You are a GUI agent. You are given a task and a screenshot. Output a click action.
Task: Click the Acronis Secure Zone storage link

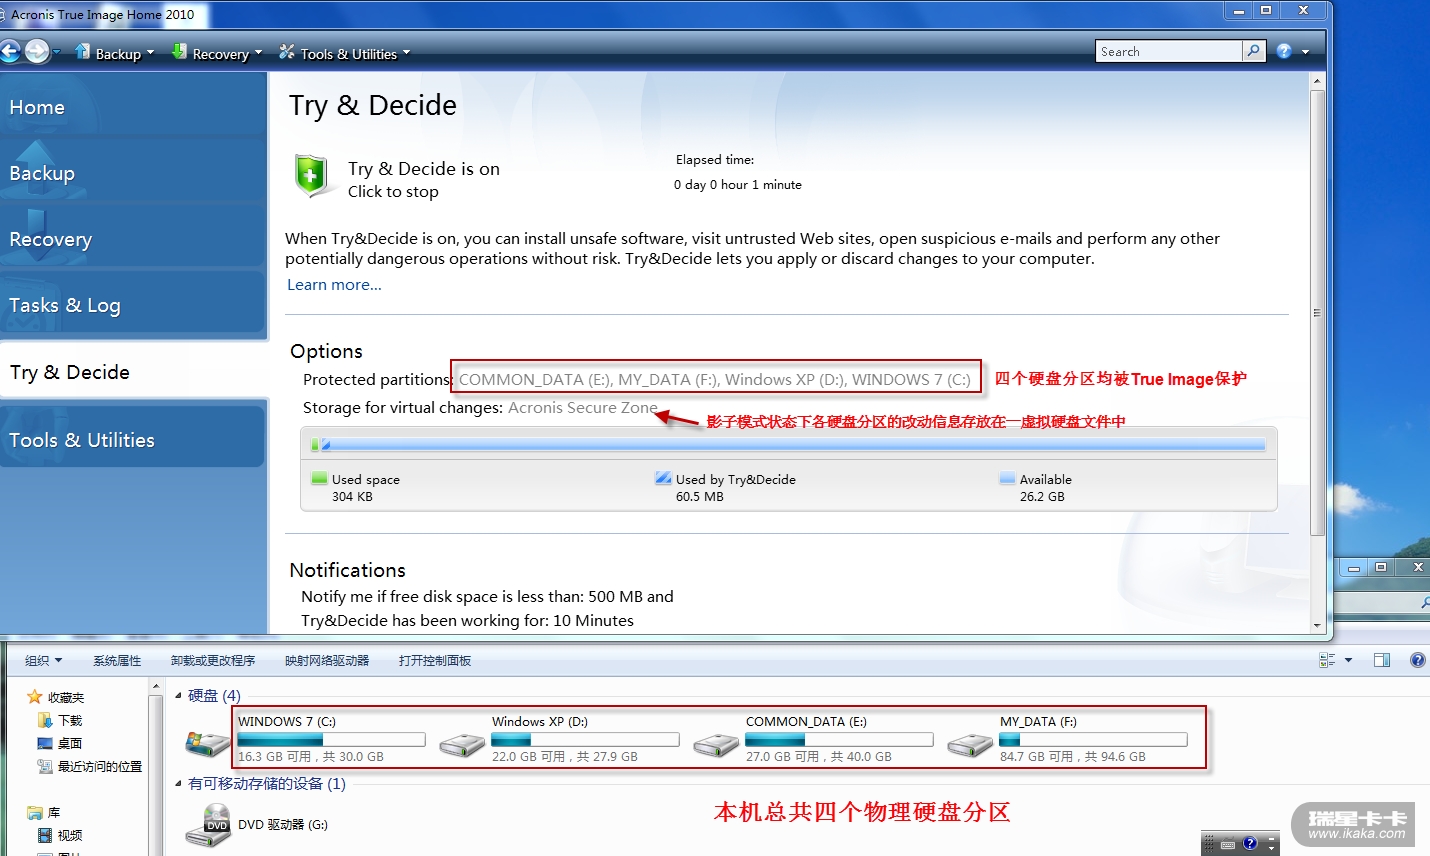coord(583,408)
